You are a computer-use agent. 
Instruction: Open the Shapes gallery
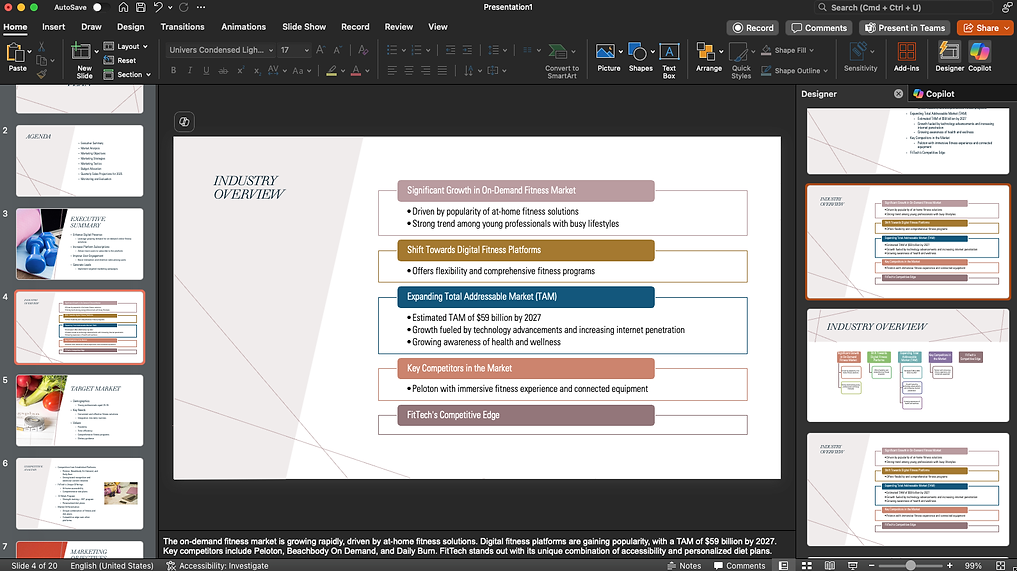pos(640,57)
